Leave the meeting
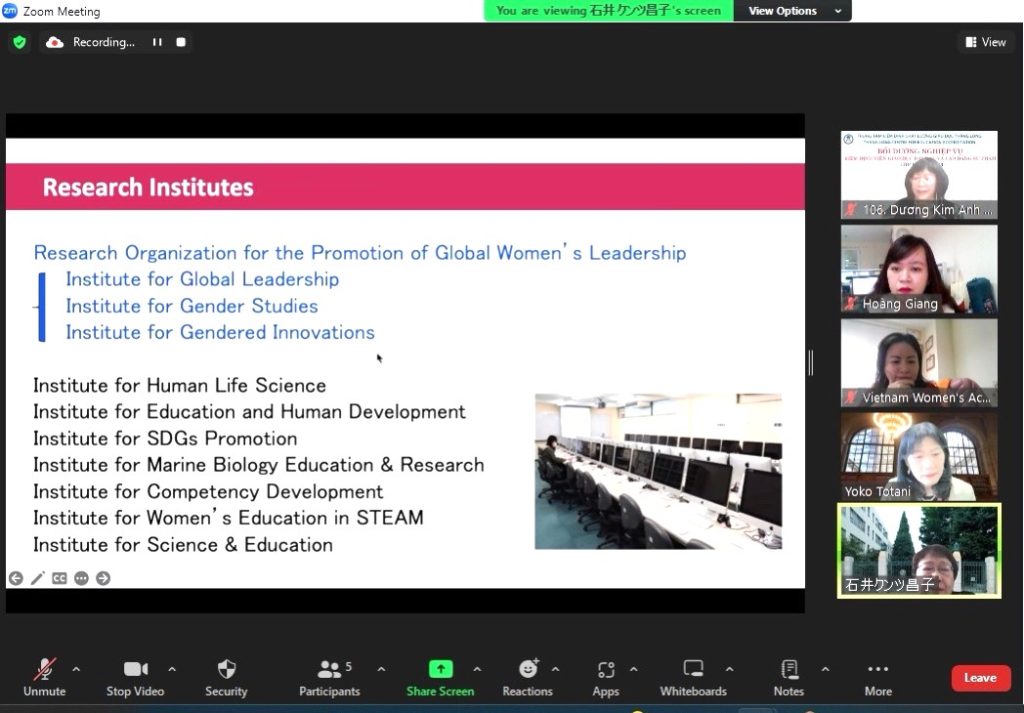 point(980,677)
